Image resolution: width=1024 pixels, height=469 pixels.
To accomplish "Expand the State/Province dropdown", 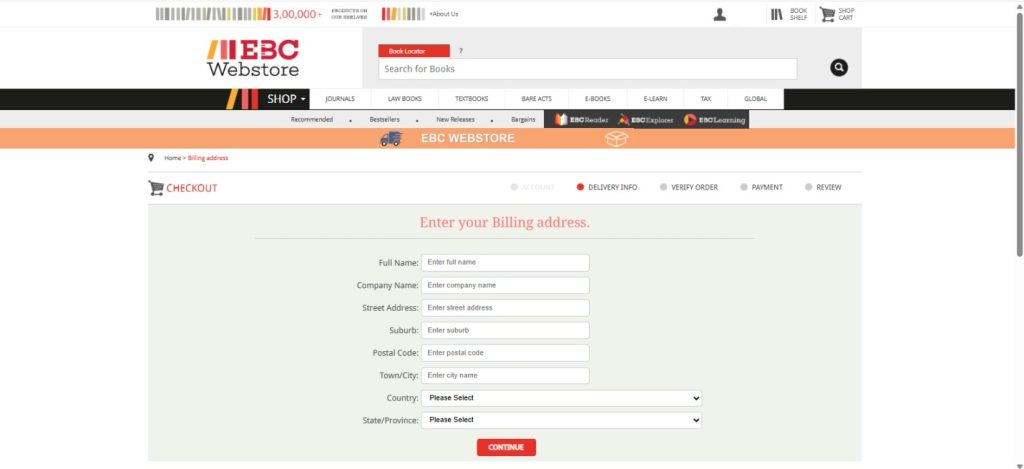I will pos(561,420).
